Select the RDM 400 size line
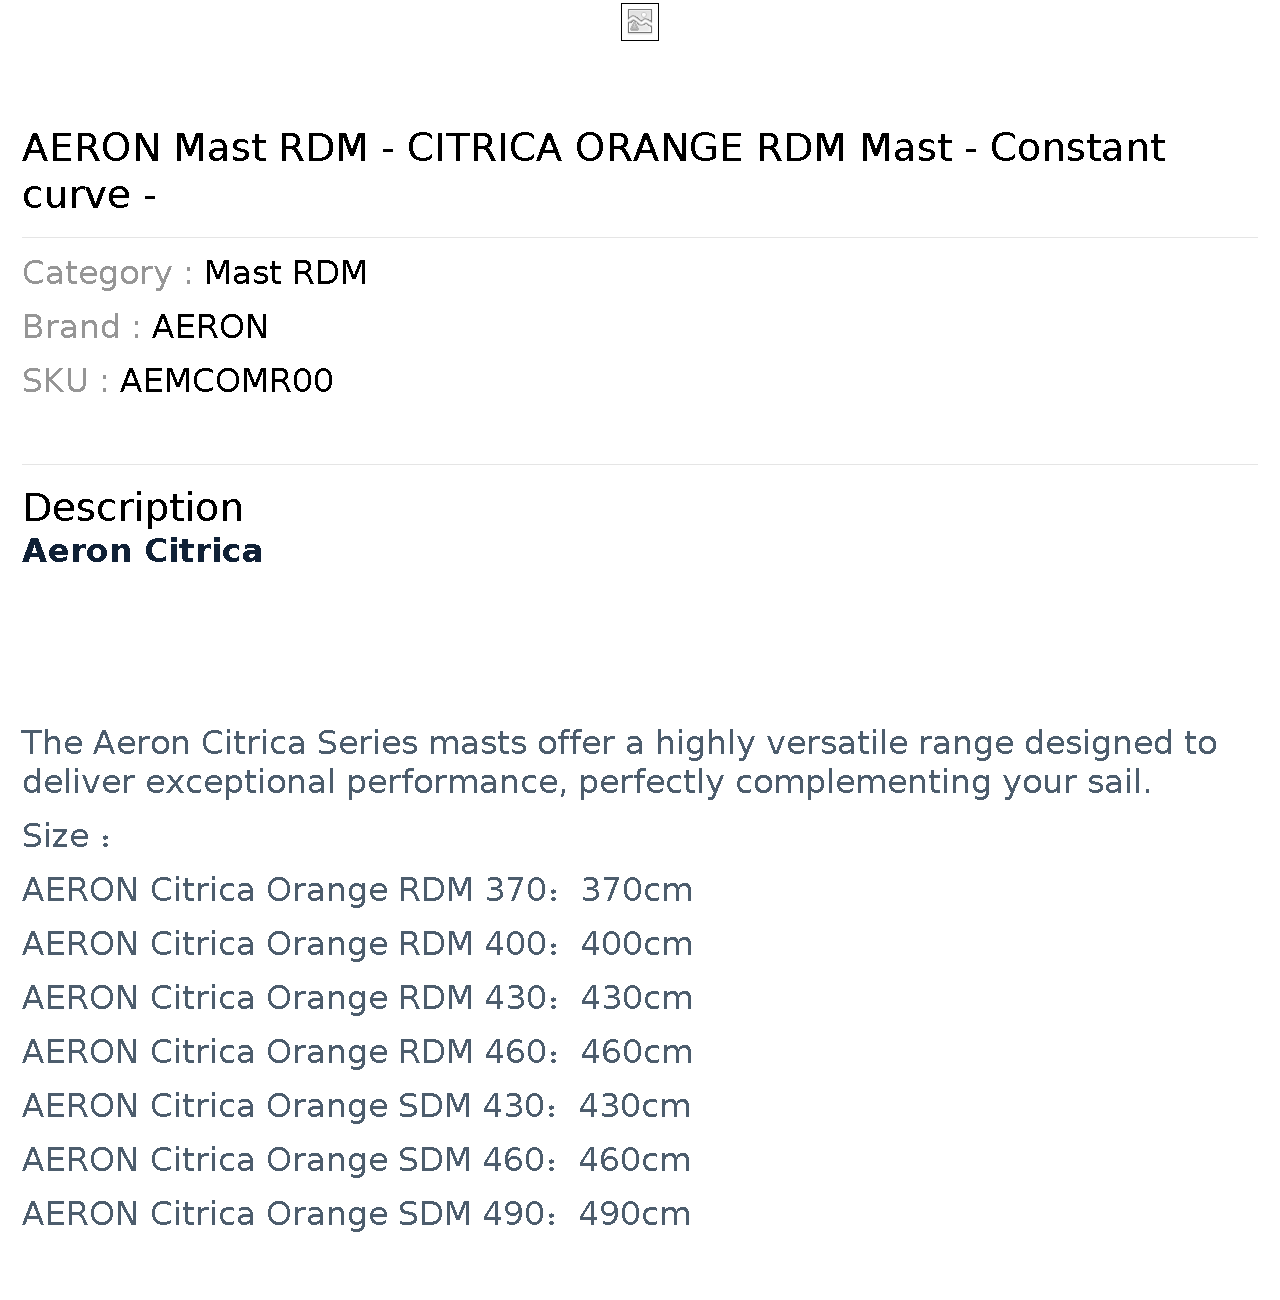 tap(357, 944)
